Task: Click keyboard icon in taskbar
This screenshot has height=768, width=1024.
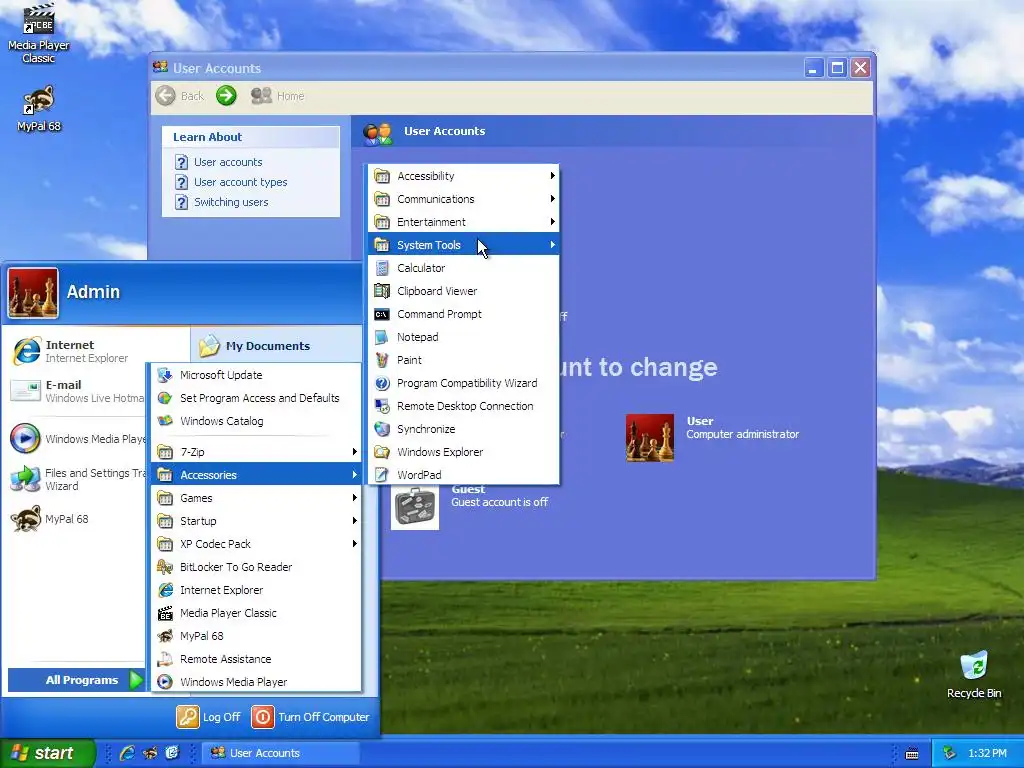Action: pos(912,754)
